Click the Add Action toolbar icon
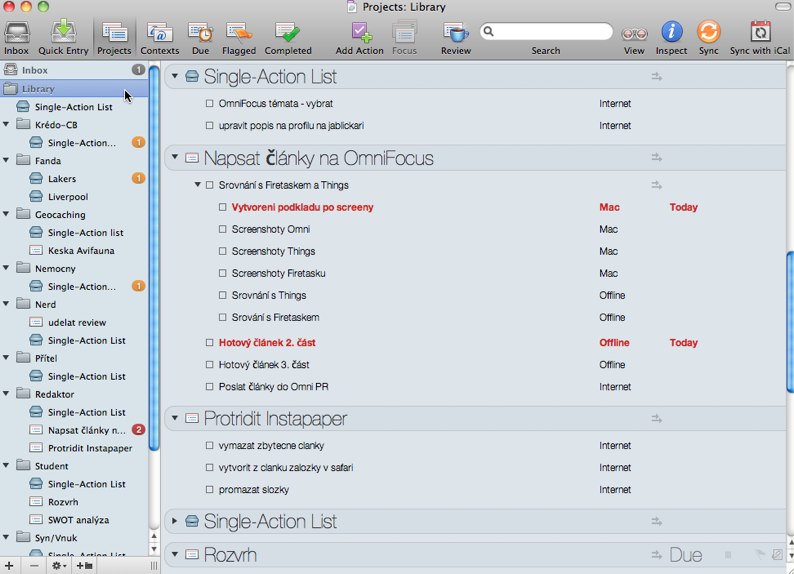Image resolution: width=794 pixels, height=574 pixels. coord(360,38)
